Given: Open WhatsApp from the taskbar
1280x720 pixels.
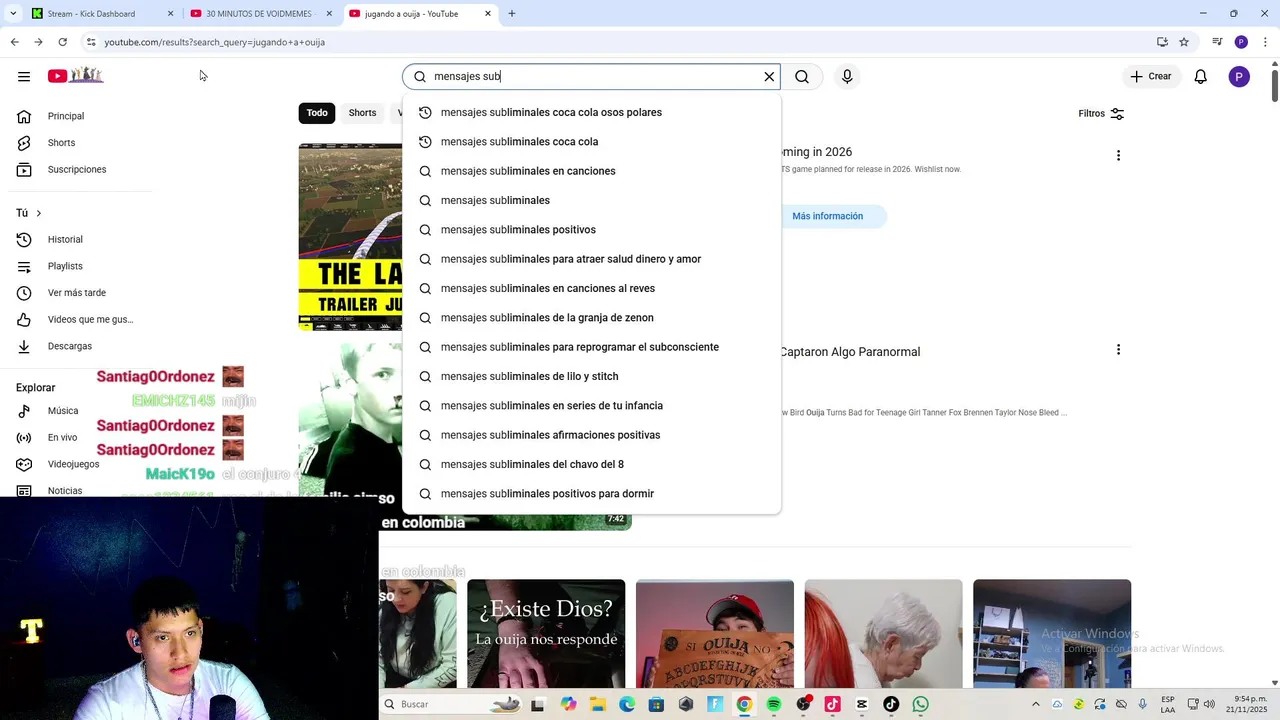Looking at the screenshot, I should coord(920,704).
